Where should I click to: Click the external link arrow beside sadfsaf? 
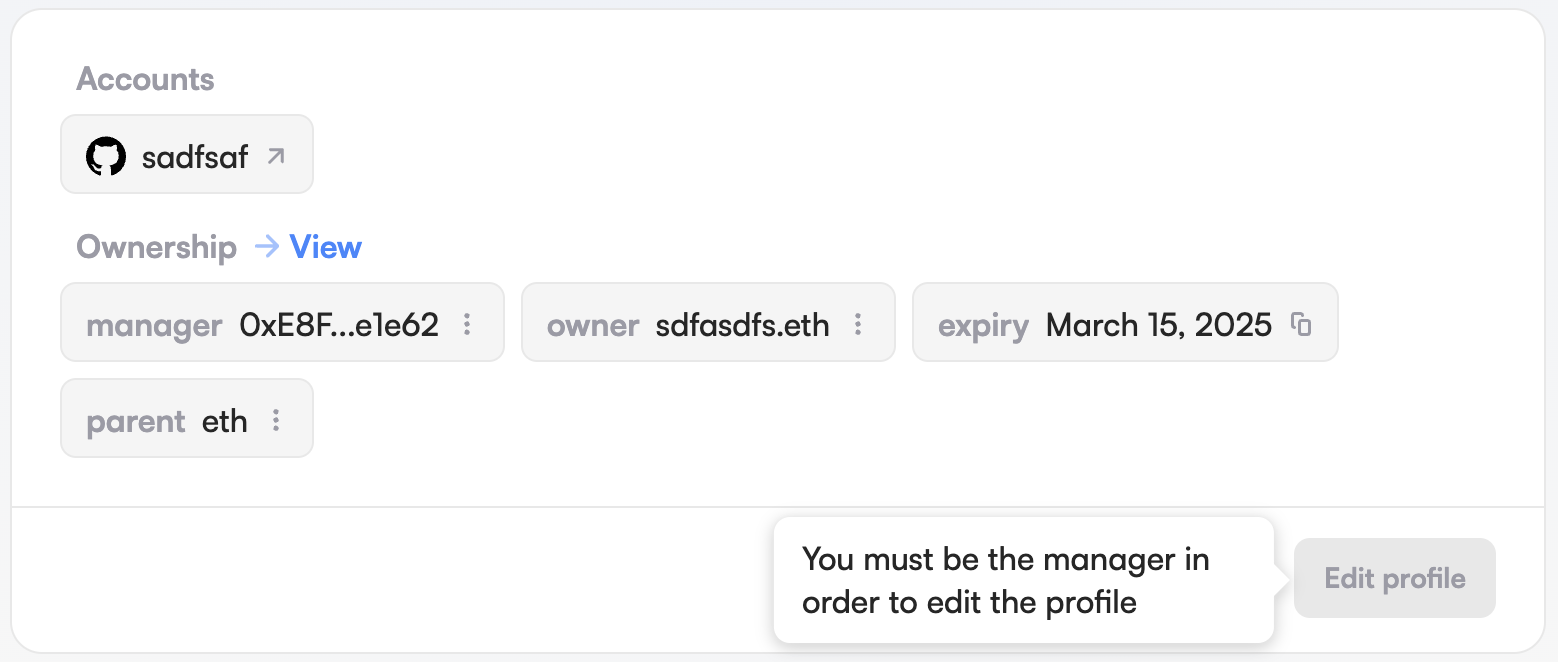coord(276,156)
